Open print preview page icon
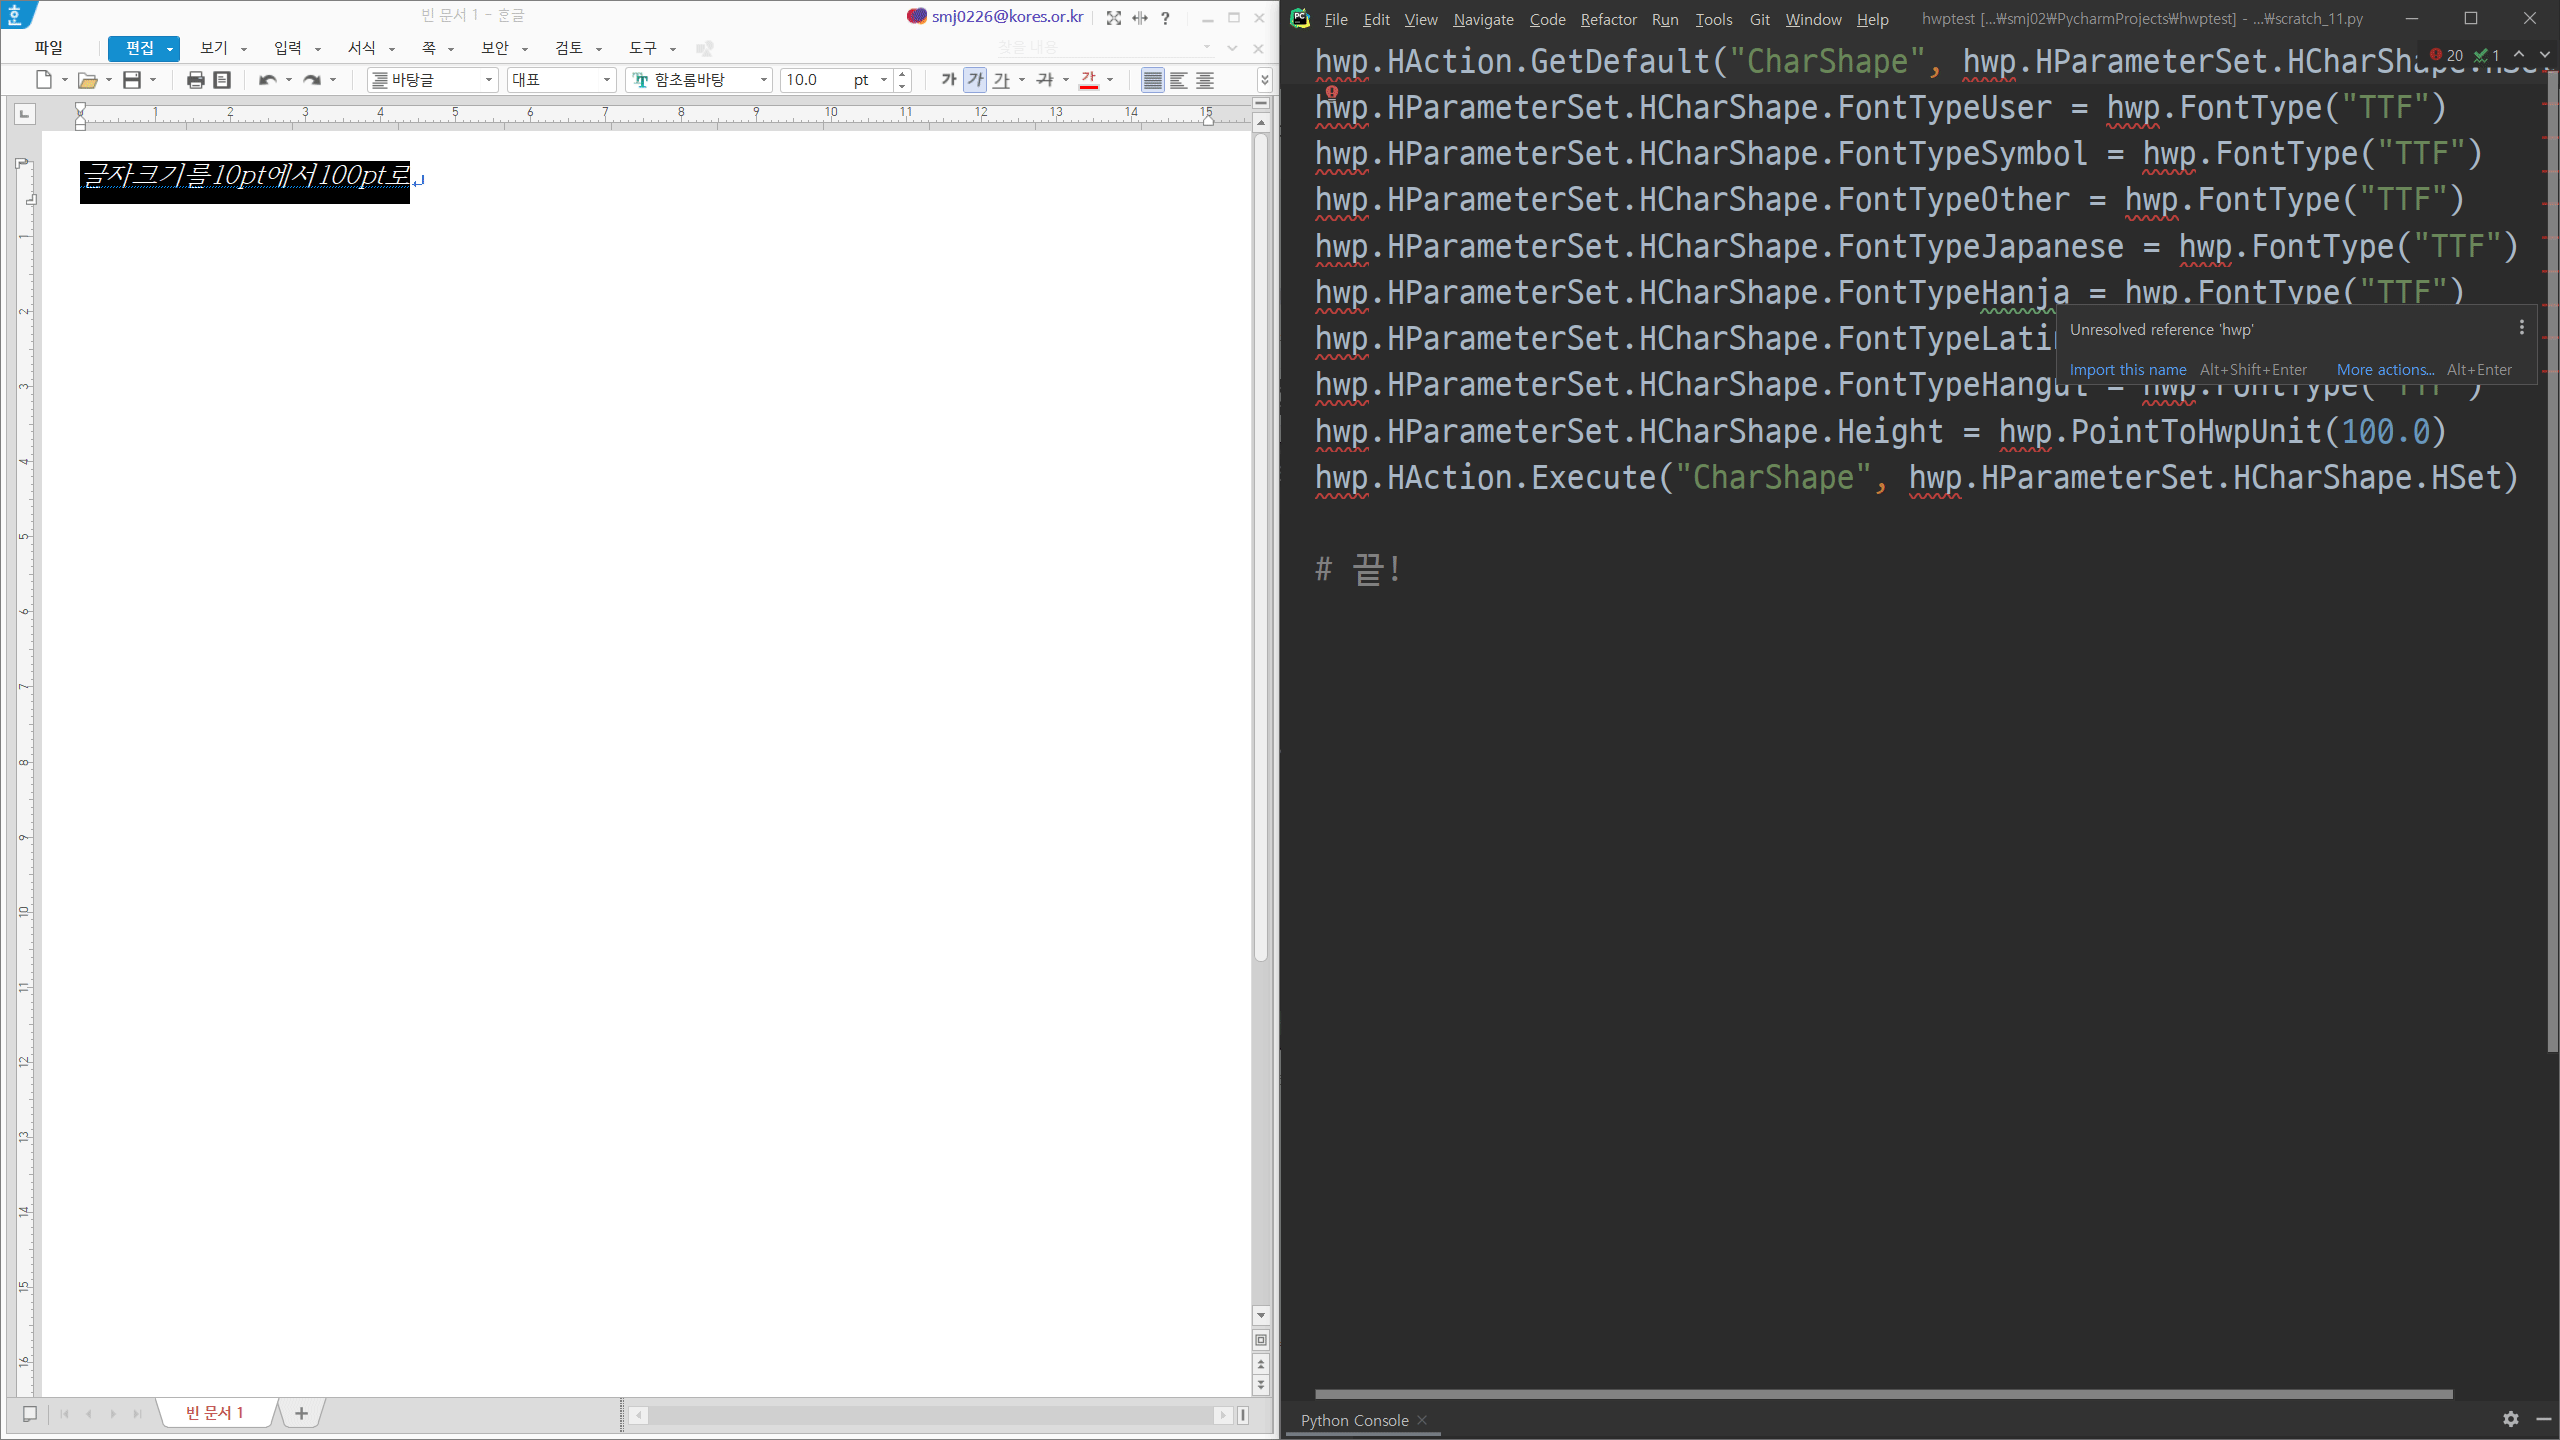Screen dimensions: 2560x1440 pos(222,80)
